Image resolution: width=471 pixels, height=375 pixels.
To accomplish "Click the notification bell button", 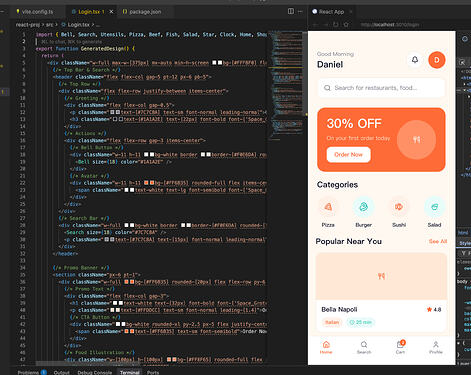I will (415, 60).
